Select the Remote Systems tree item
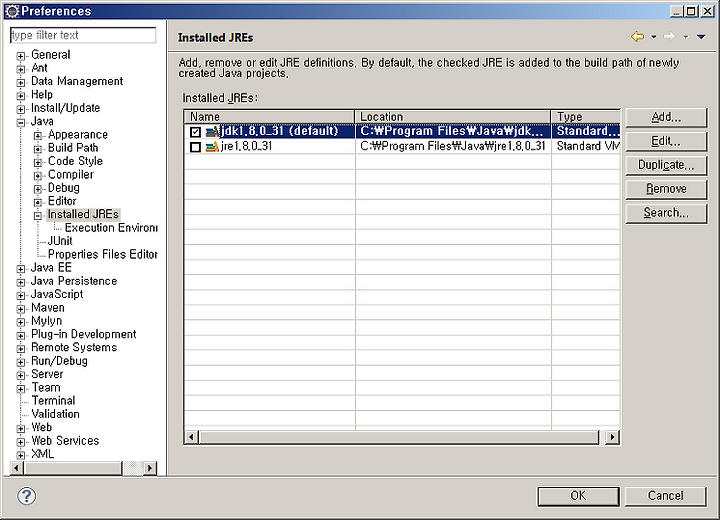This screenshot has width=720, height=520. (74, 348)
